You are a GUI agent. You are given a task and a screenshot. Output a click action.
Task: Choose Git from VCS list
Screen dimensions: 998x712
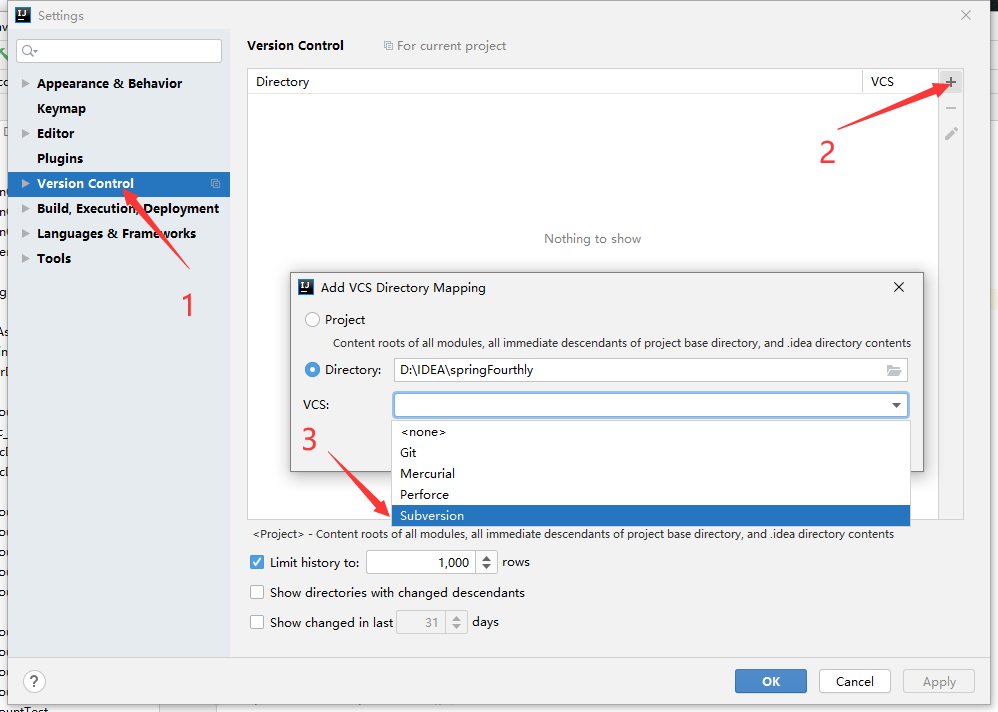[650, 453]
